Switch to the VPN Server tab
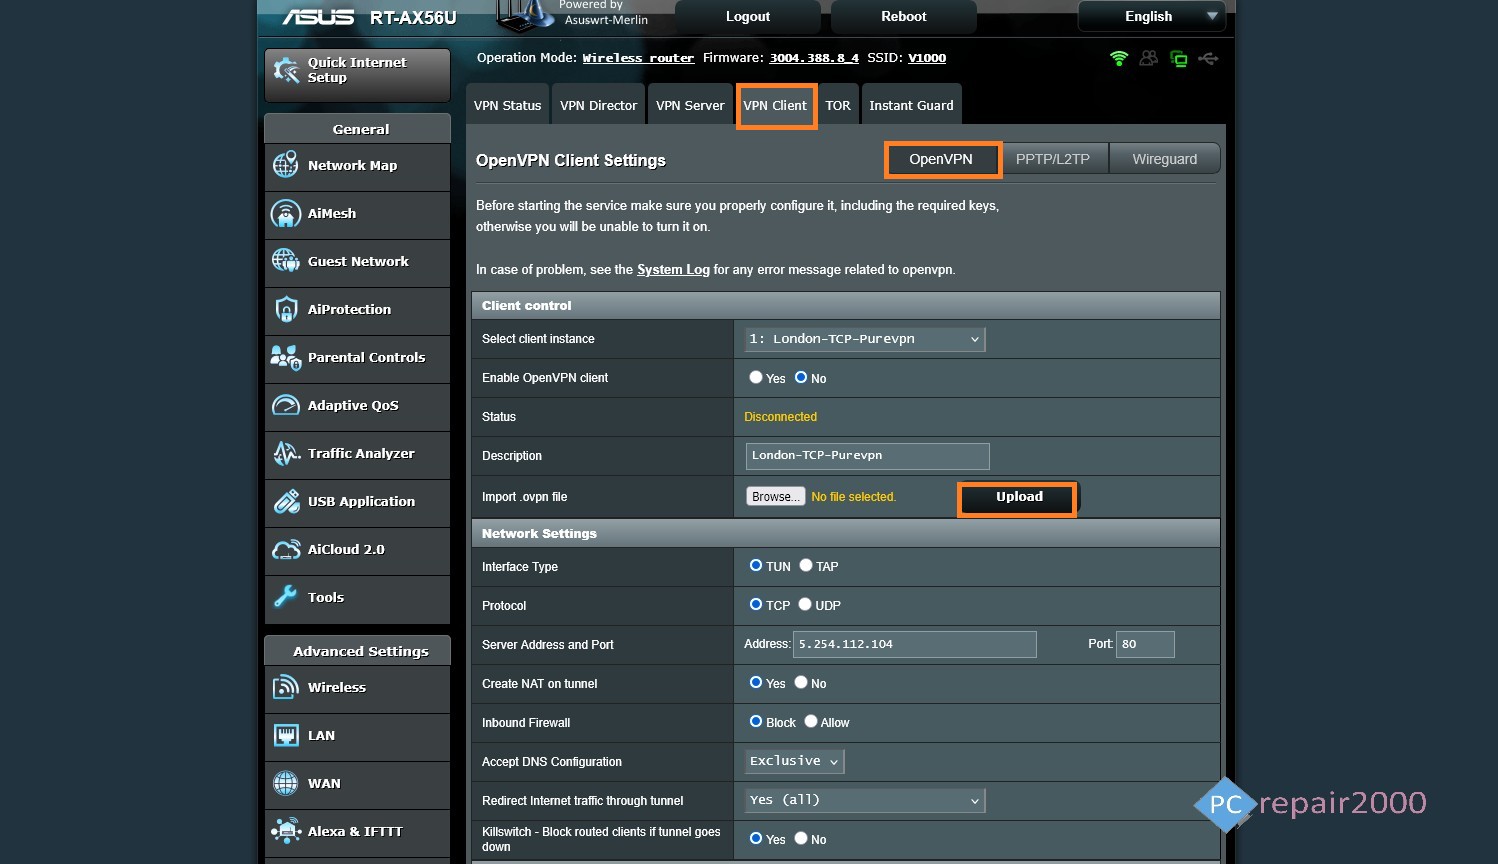 pos(690,105)
